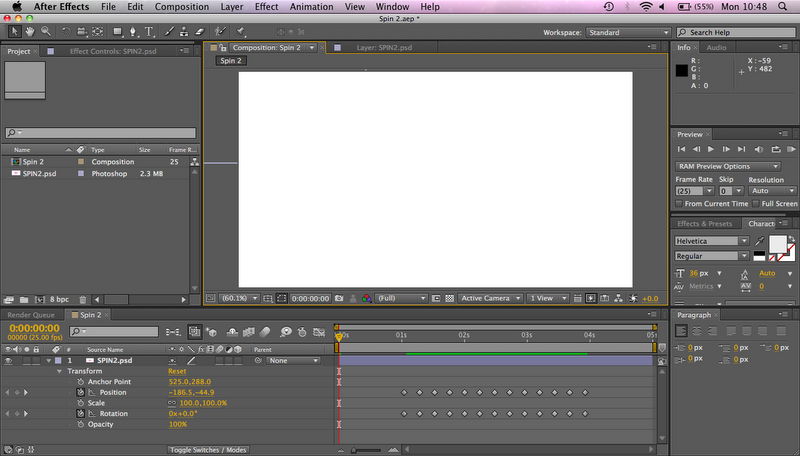Open the Regular font style dropdown

tap(712, 256)
